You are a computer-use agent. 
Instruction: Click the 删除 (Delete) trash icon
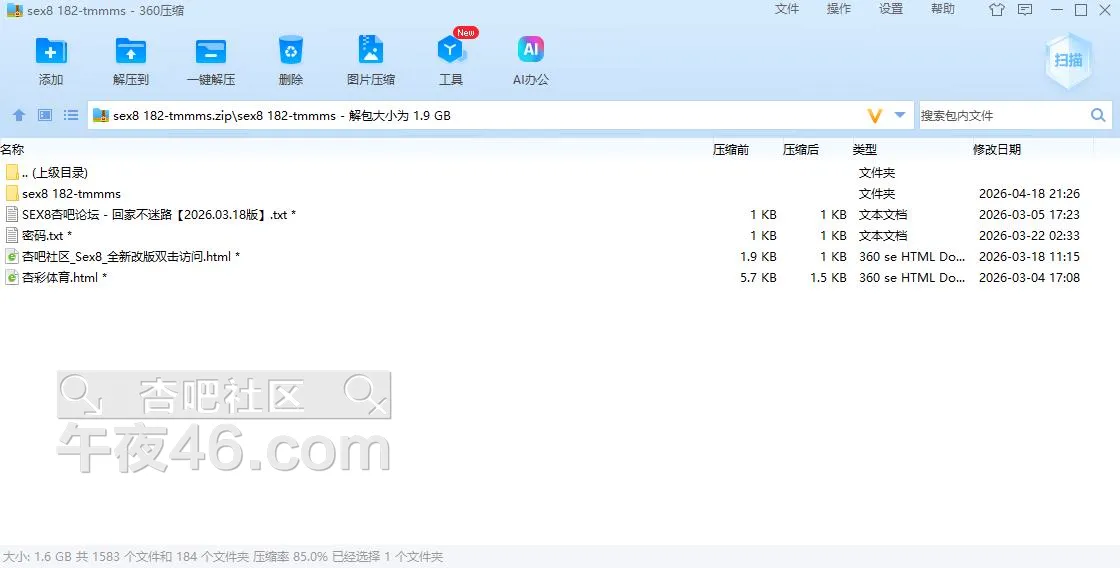(290, 51)
